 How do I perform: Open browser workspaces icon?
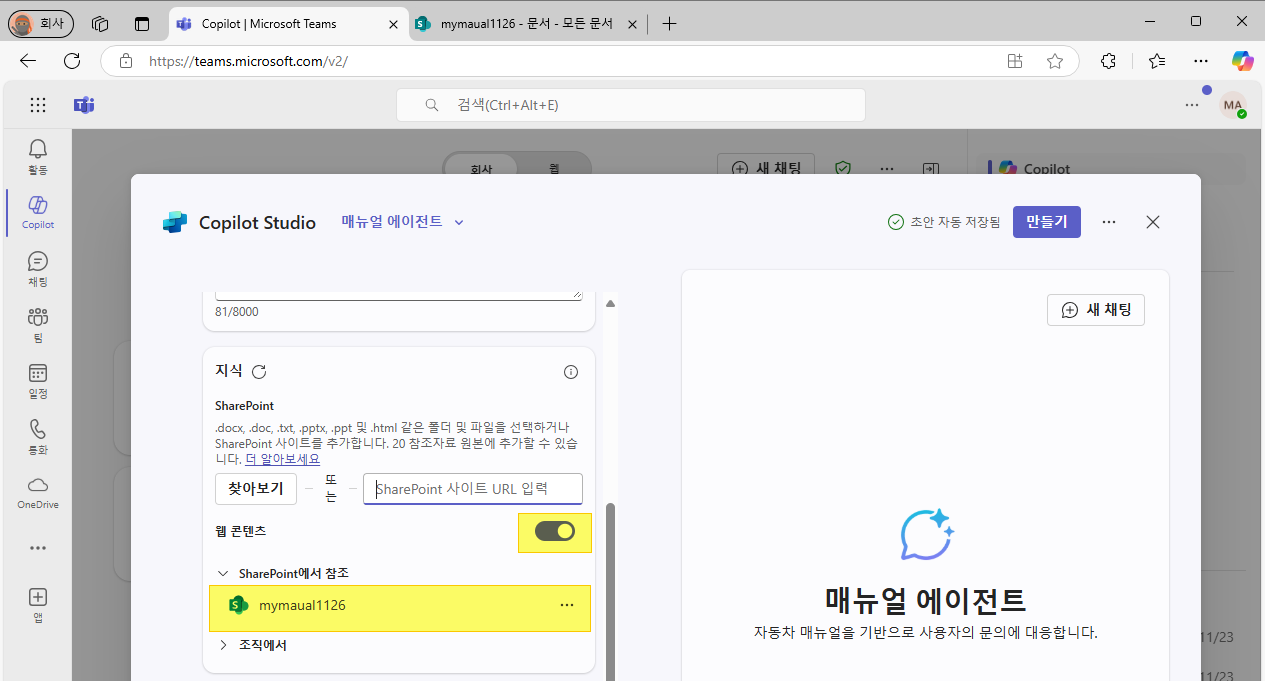pyautogui.click(x=99, y=23)
